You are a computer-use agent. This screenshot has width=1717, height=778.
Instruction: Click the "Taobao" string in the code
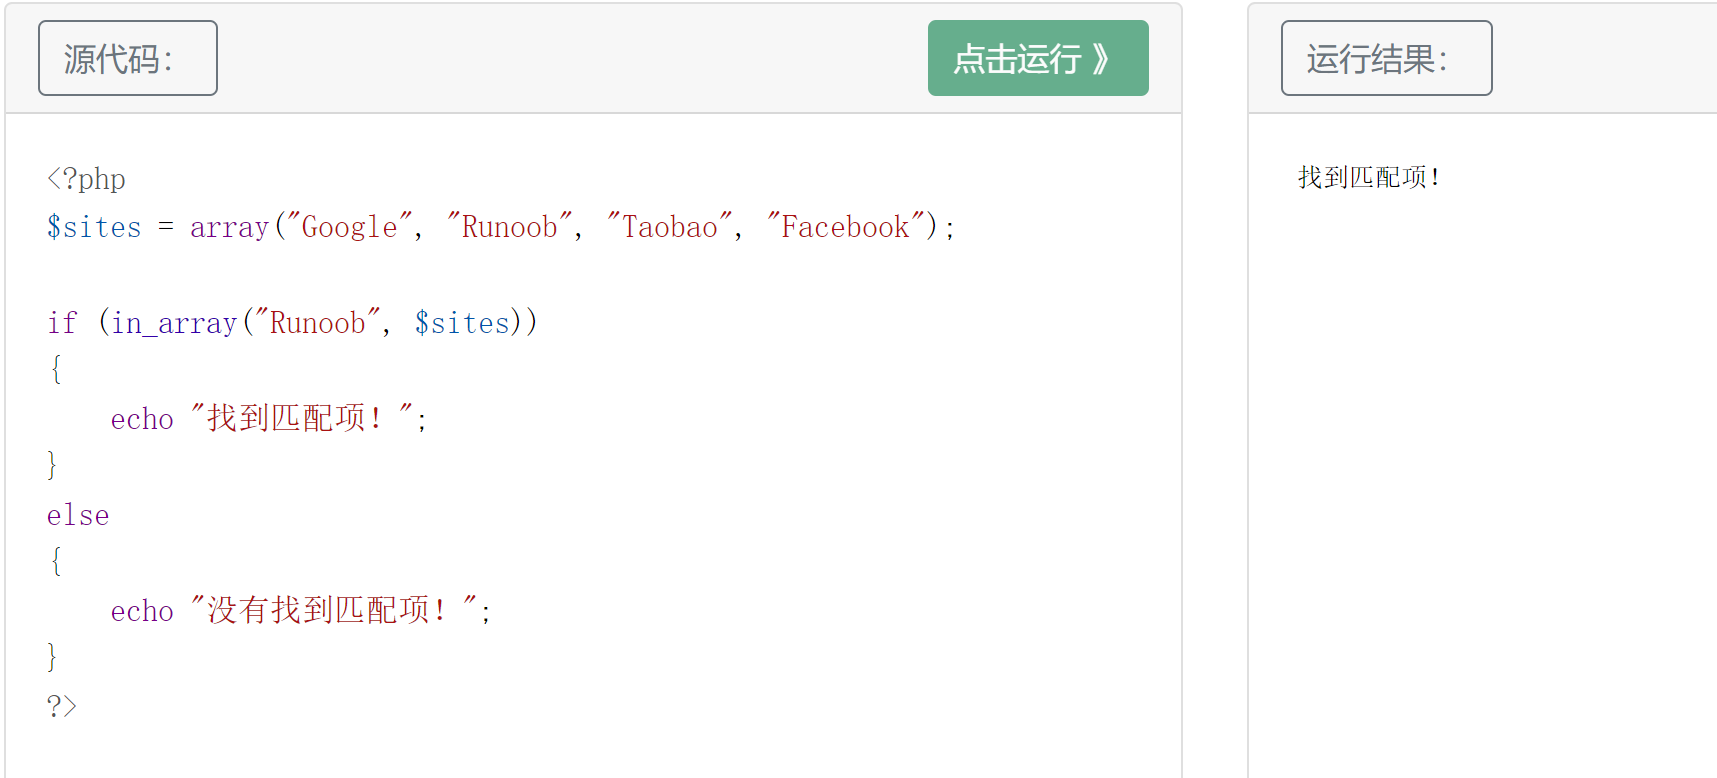point(669,227)
